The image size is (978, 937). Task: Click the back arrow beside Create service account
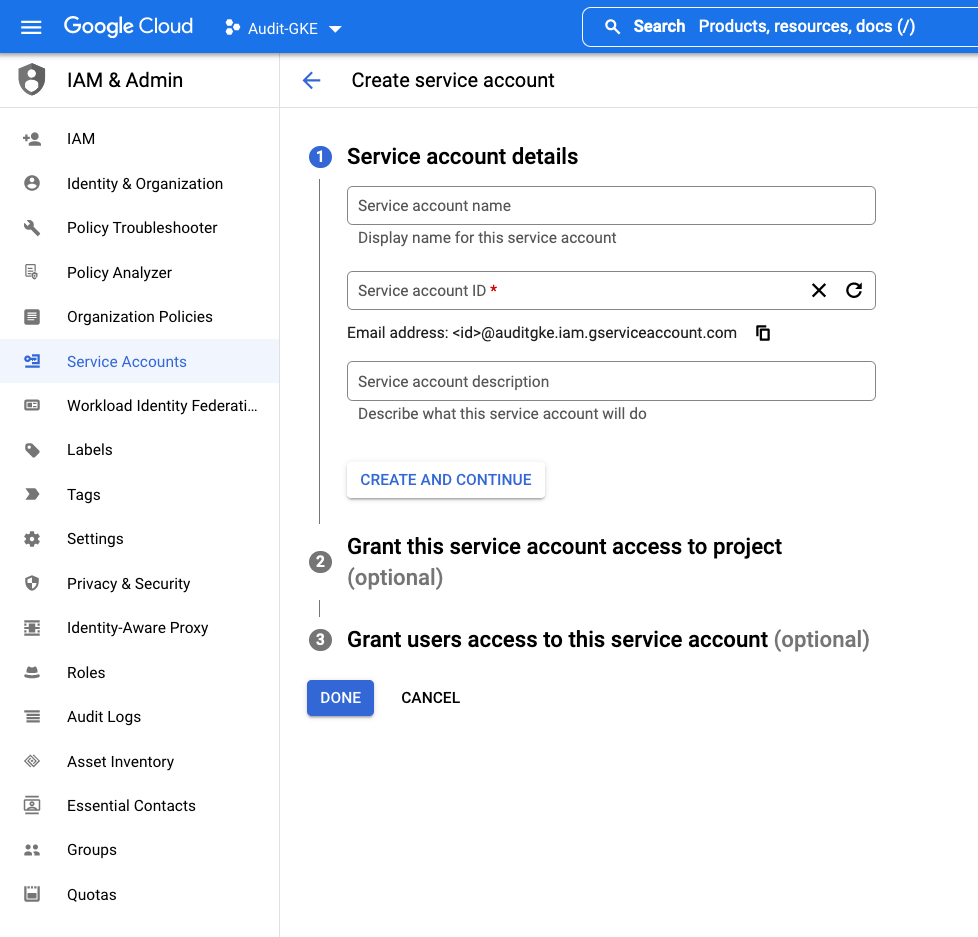(x=312, y=81)
